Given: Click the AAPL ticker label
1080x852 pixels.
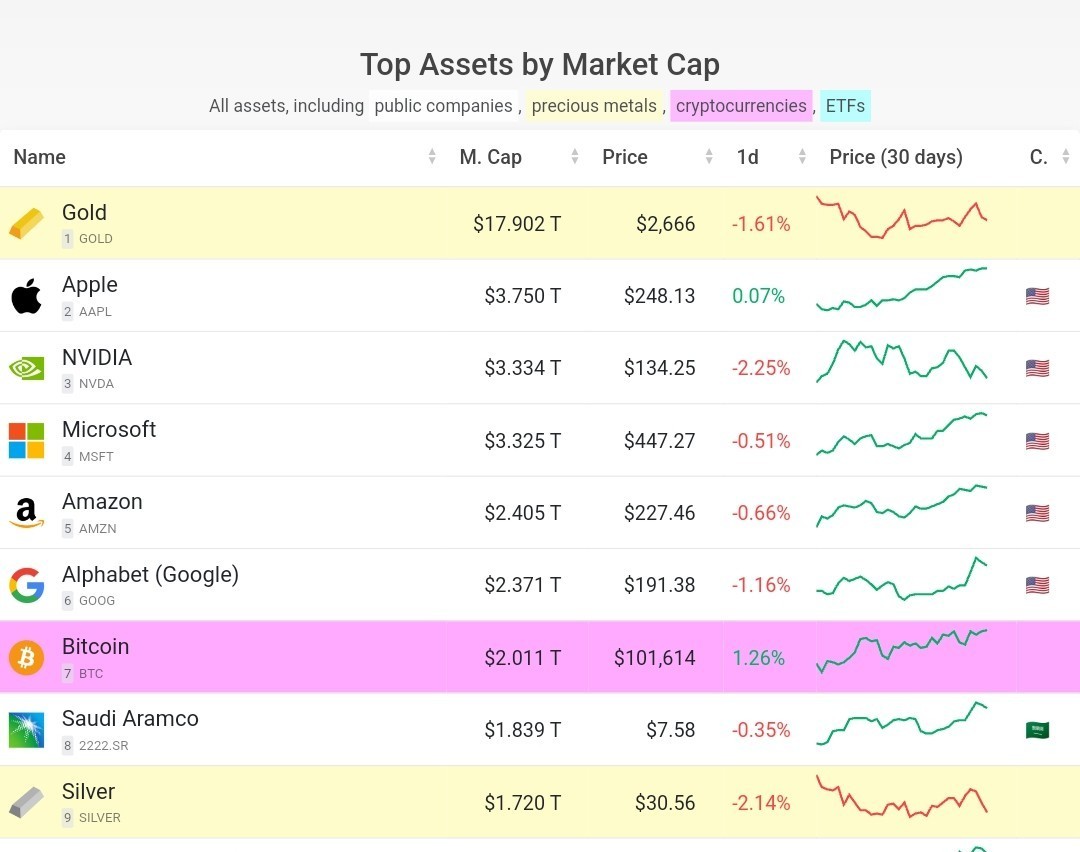Looking at the screenshot, I should coord(95,311).
